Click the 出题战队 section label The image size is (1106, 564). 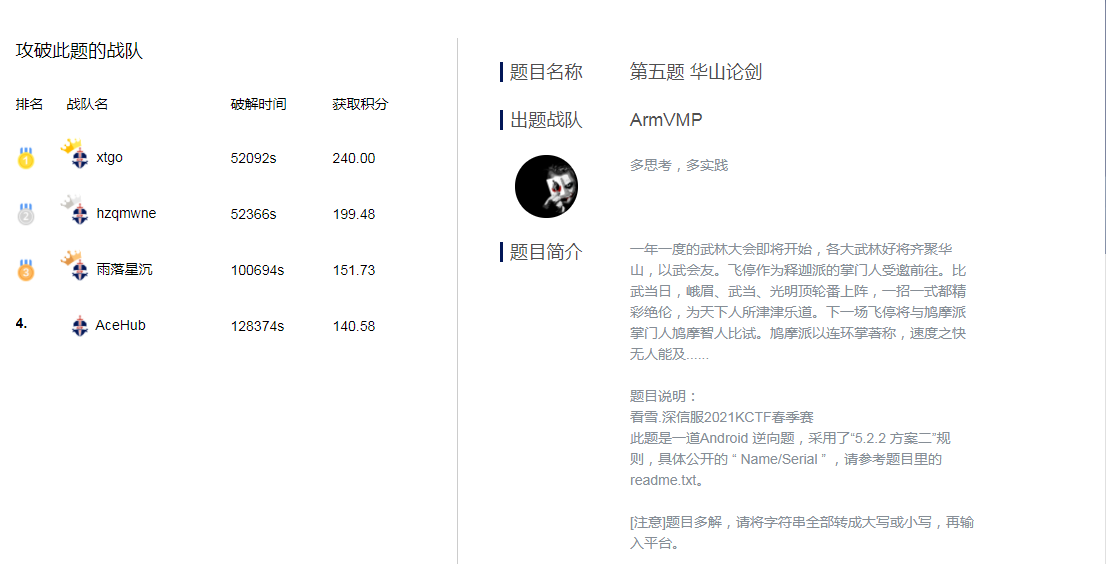pos(546,120)
